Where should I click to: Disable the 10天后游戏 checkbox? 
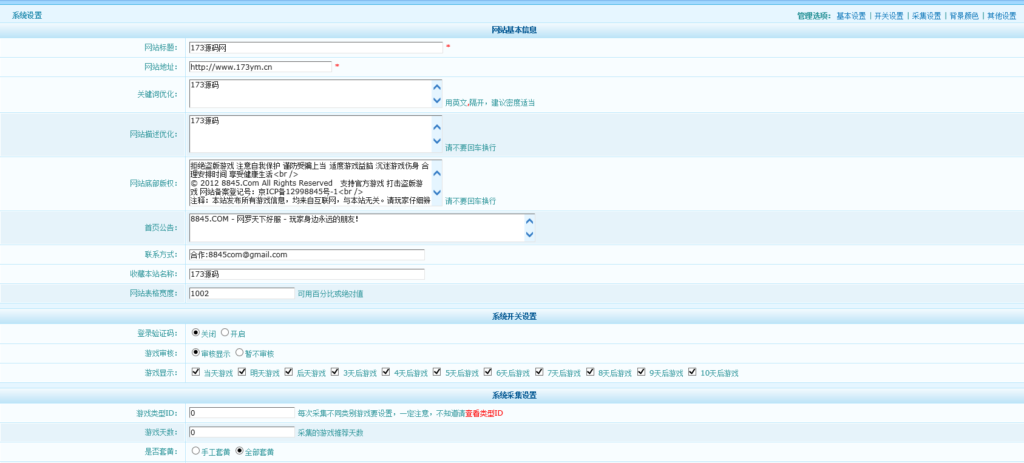pyautogui.click(x=692, y=372)
